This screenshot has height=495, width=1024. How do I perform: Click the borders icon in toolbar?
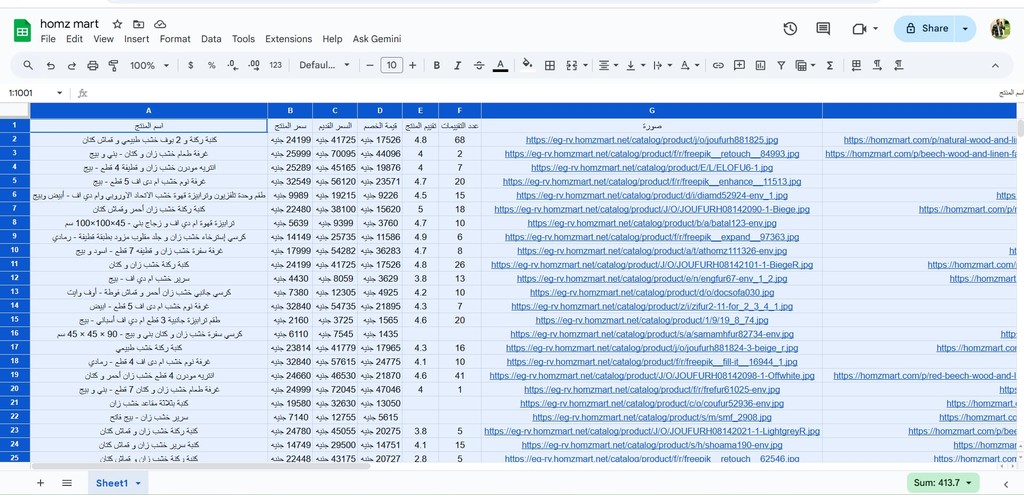click(549, 65)
